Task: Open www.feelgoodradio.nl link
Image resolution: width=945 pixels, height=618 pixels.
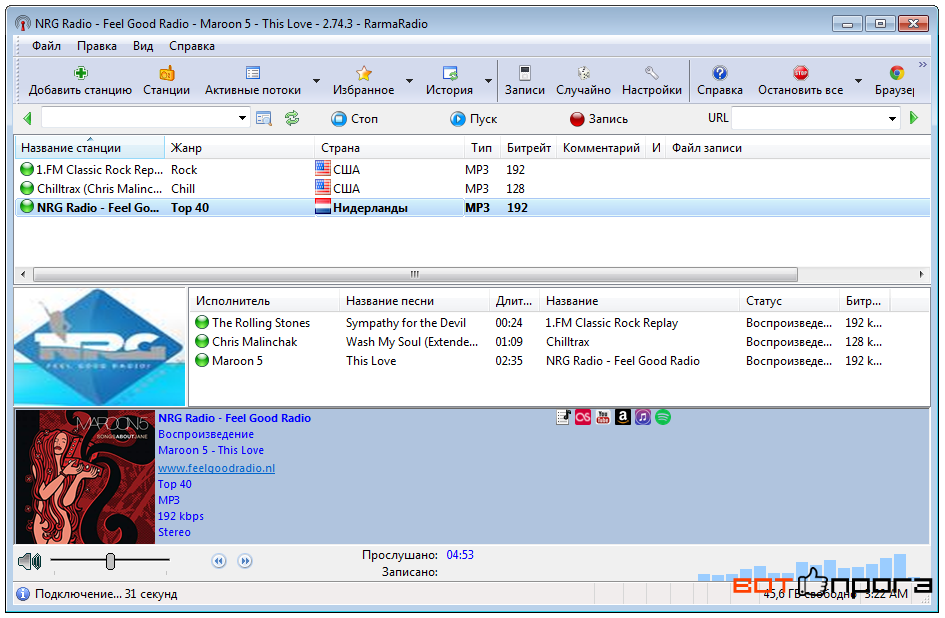Action: (x=216, y=468)
